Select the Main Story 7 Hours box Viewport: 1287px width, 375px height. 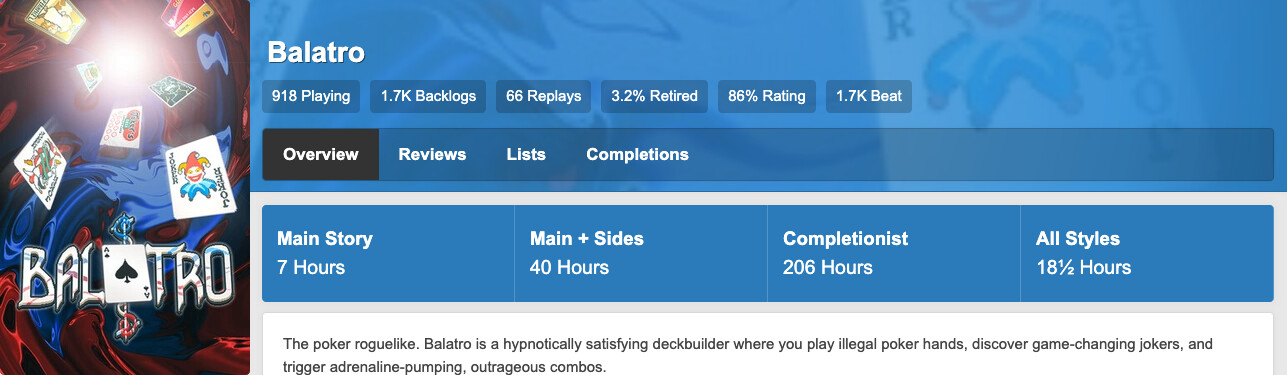click(388, 253)
